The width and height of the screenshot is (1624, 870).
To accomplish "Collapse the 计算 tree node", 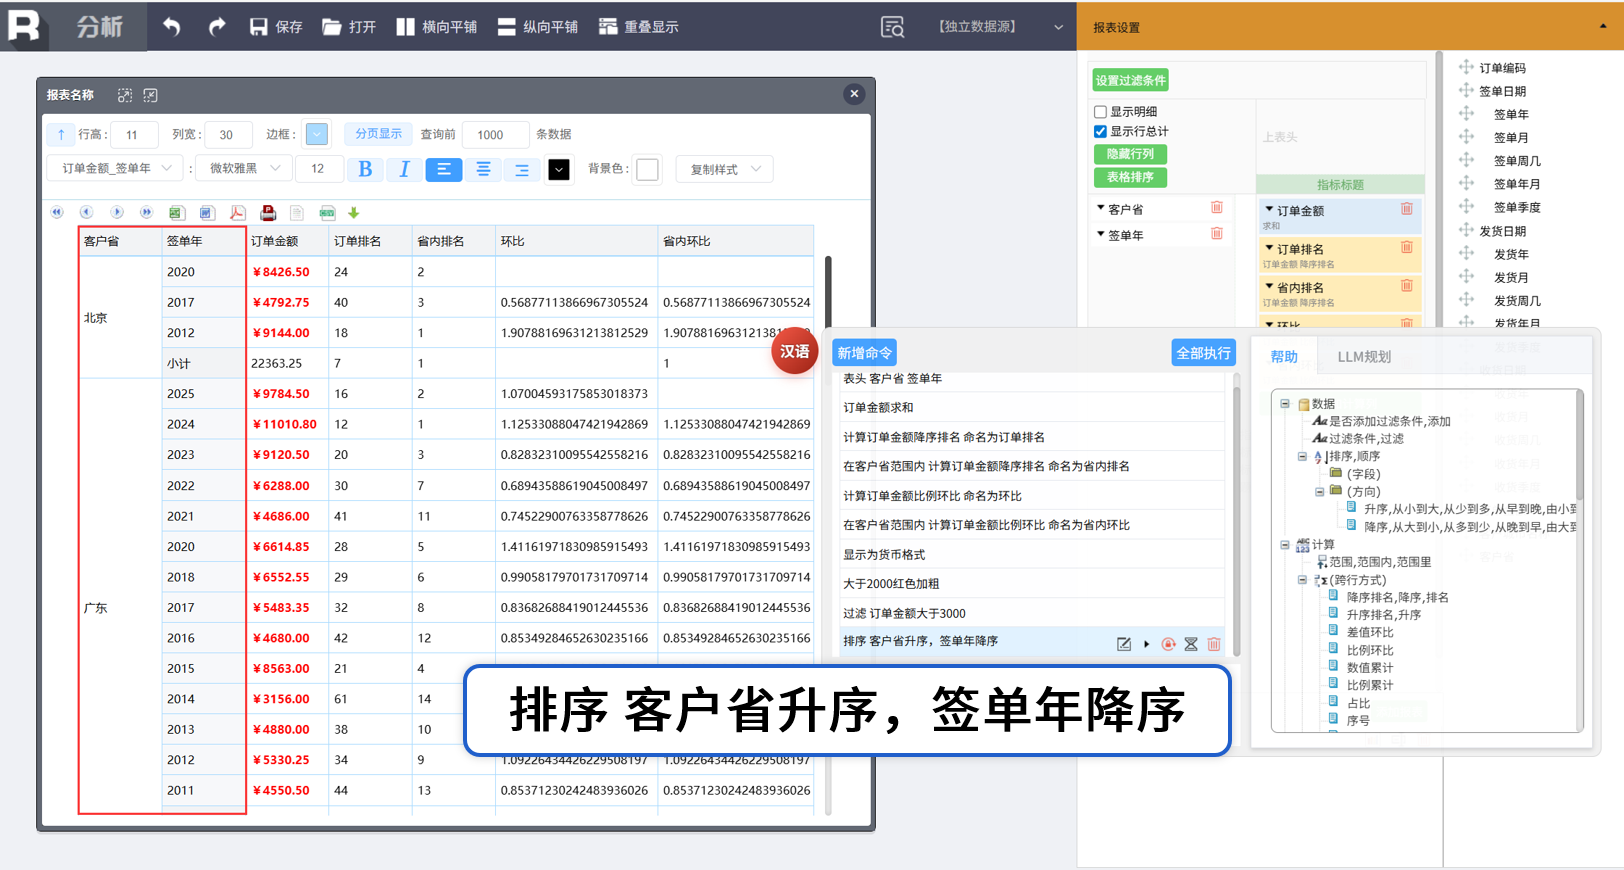I will point(1285,545).
